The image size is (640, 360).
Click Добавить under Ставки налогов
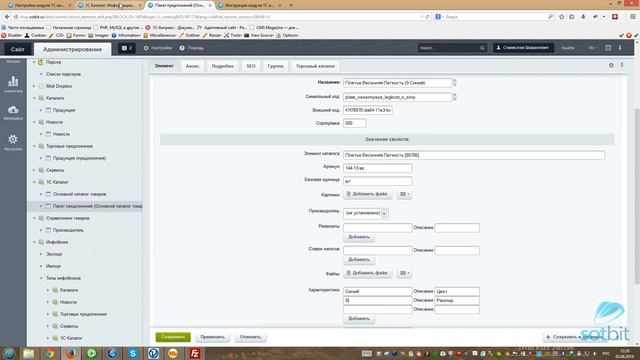pyautogui.click(x=359, y=260)
